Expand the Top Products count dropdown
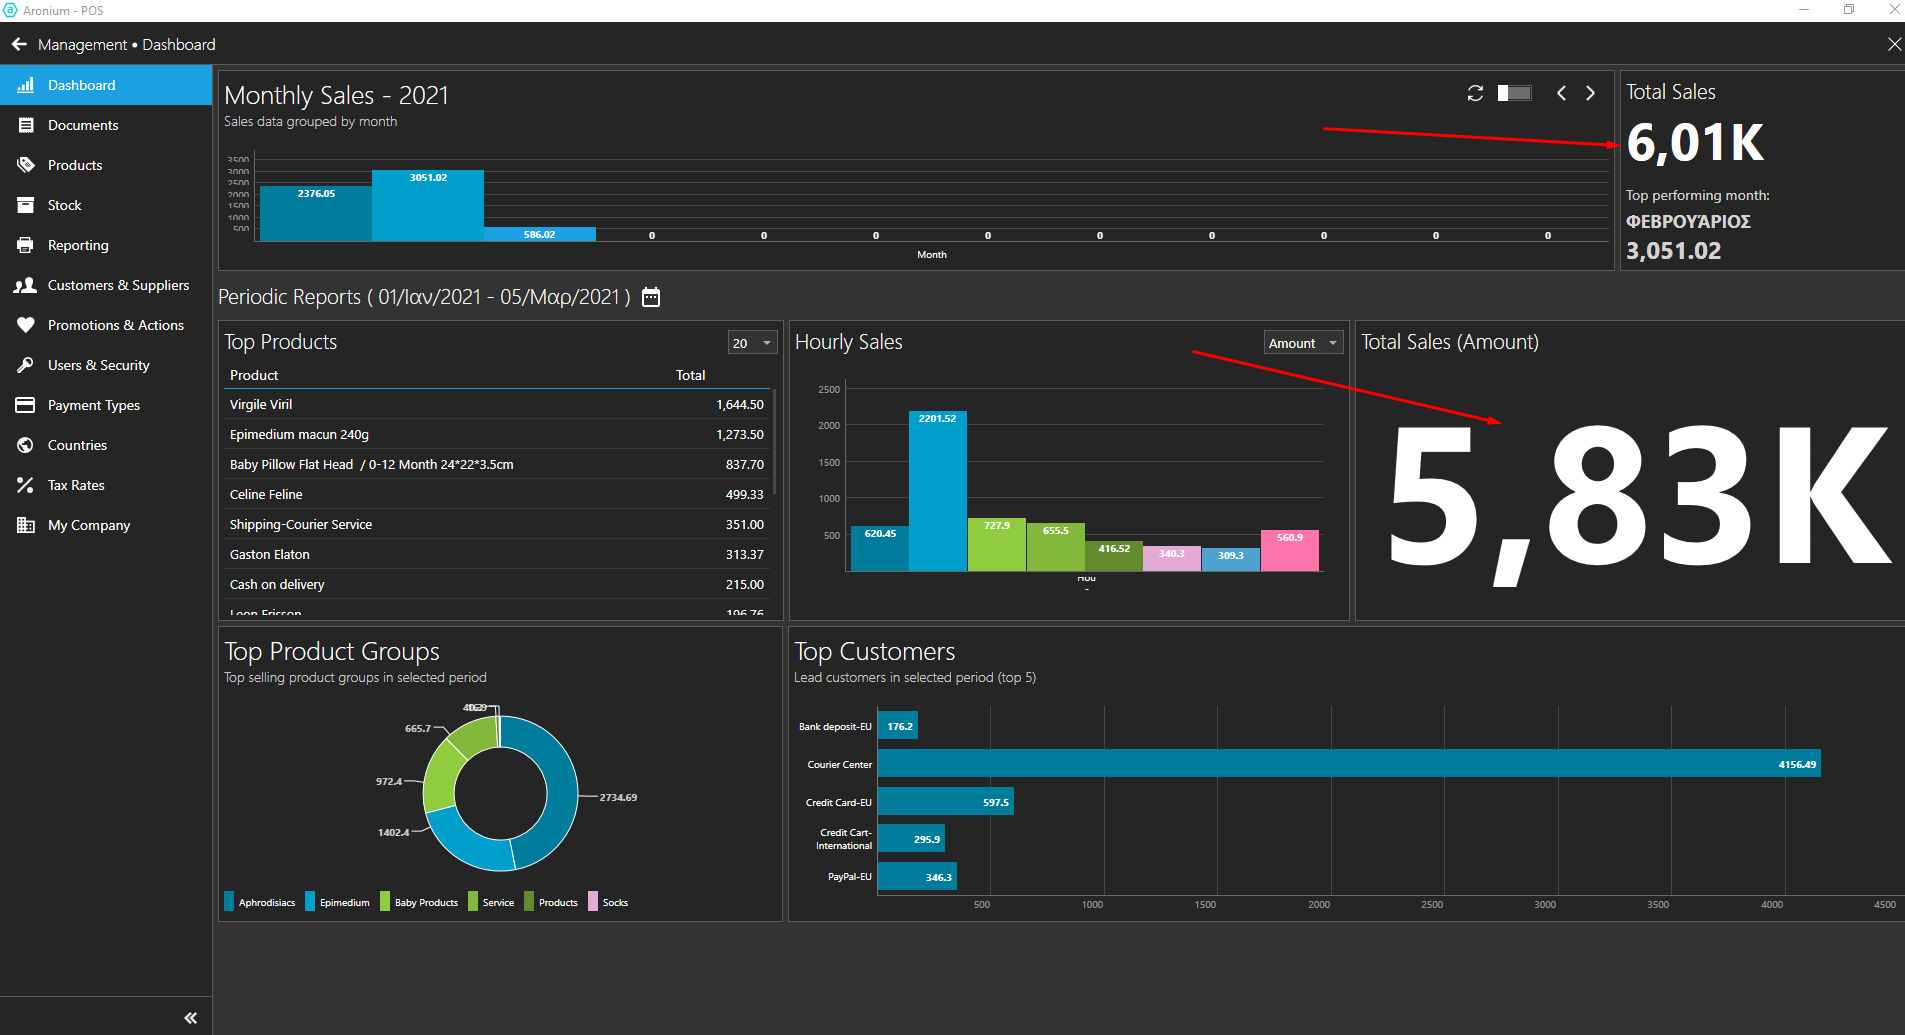Image resolution: width=1905 pixels, height=1035 pixels. click(752, 343)
